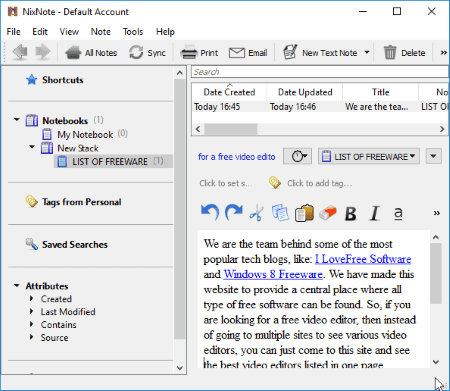Select My Notebook in the tree
Viewport: 450px width, 391px height.
(x=85, y=134)
